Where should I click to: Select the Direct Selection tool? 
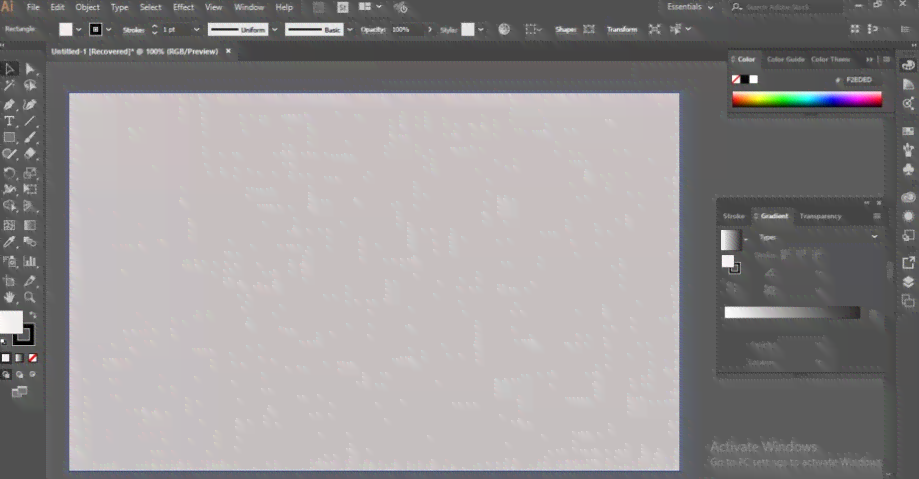pos(30,69)
